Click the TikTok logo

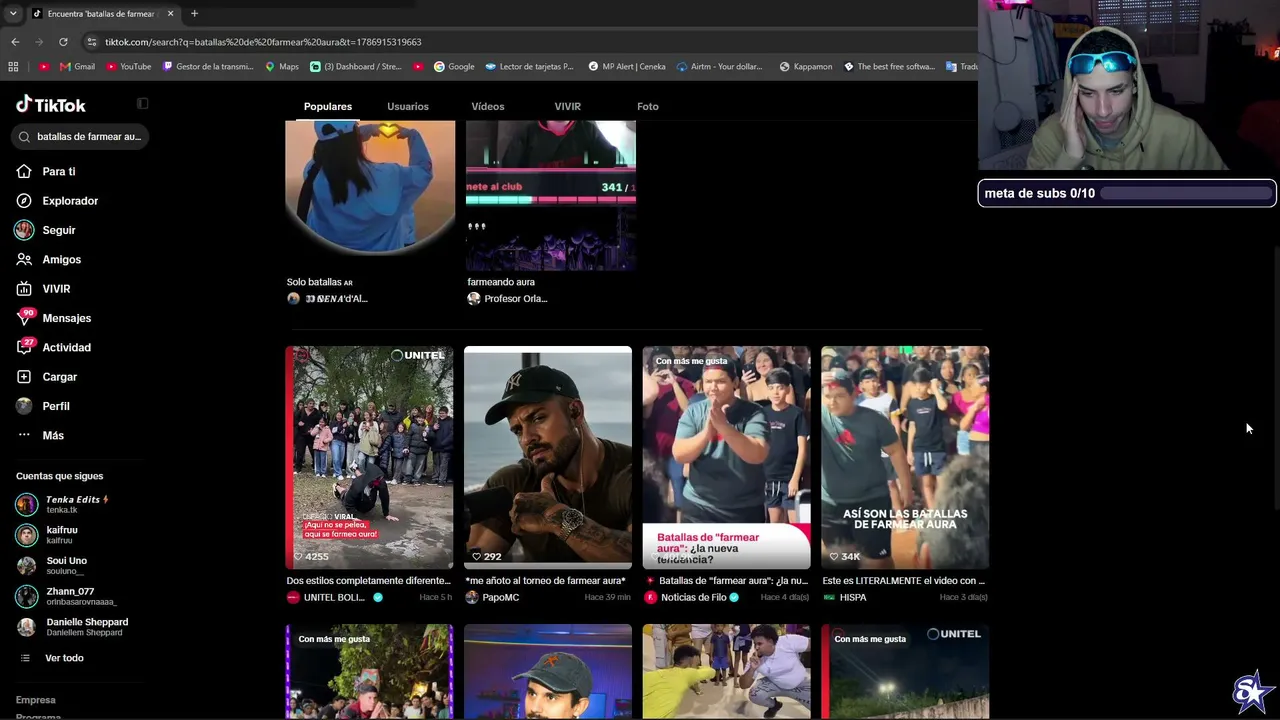[51, 105]
